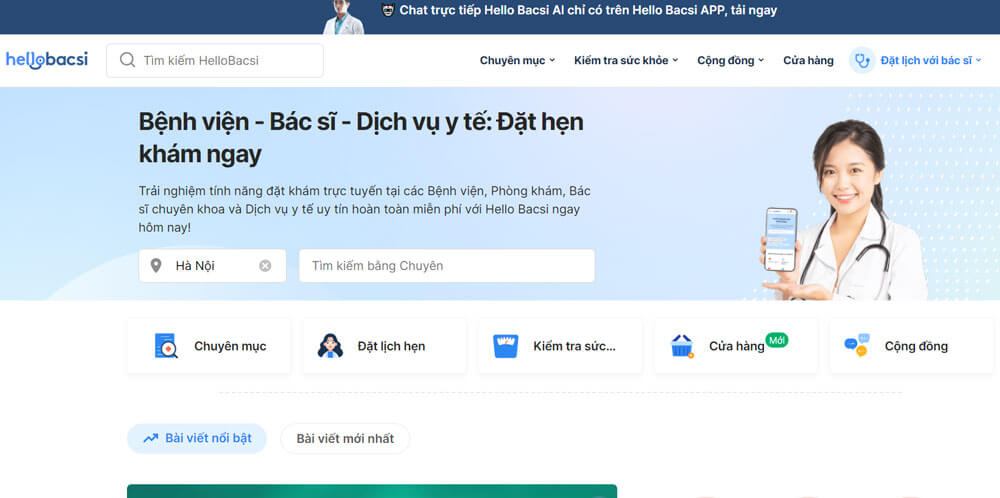
Task: Focus the Tìm kiếm HelloBacsi search field
Action: point(215,61)
